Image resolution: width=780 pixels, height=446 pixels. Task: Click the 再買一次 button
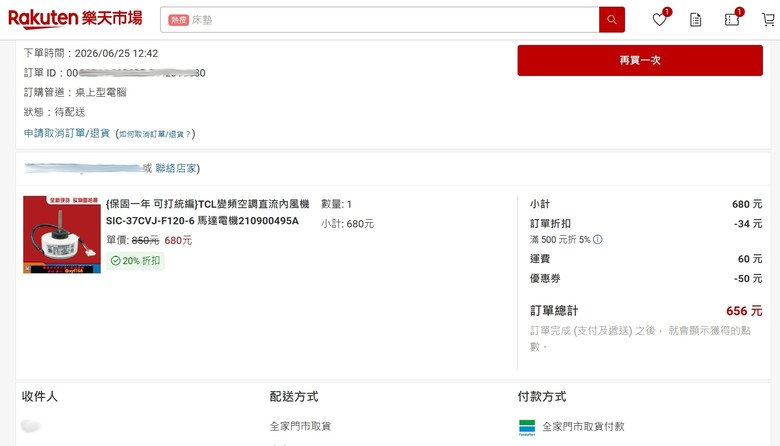(x=640, y=60)
